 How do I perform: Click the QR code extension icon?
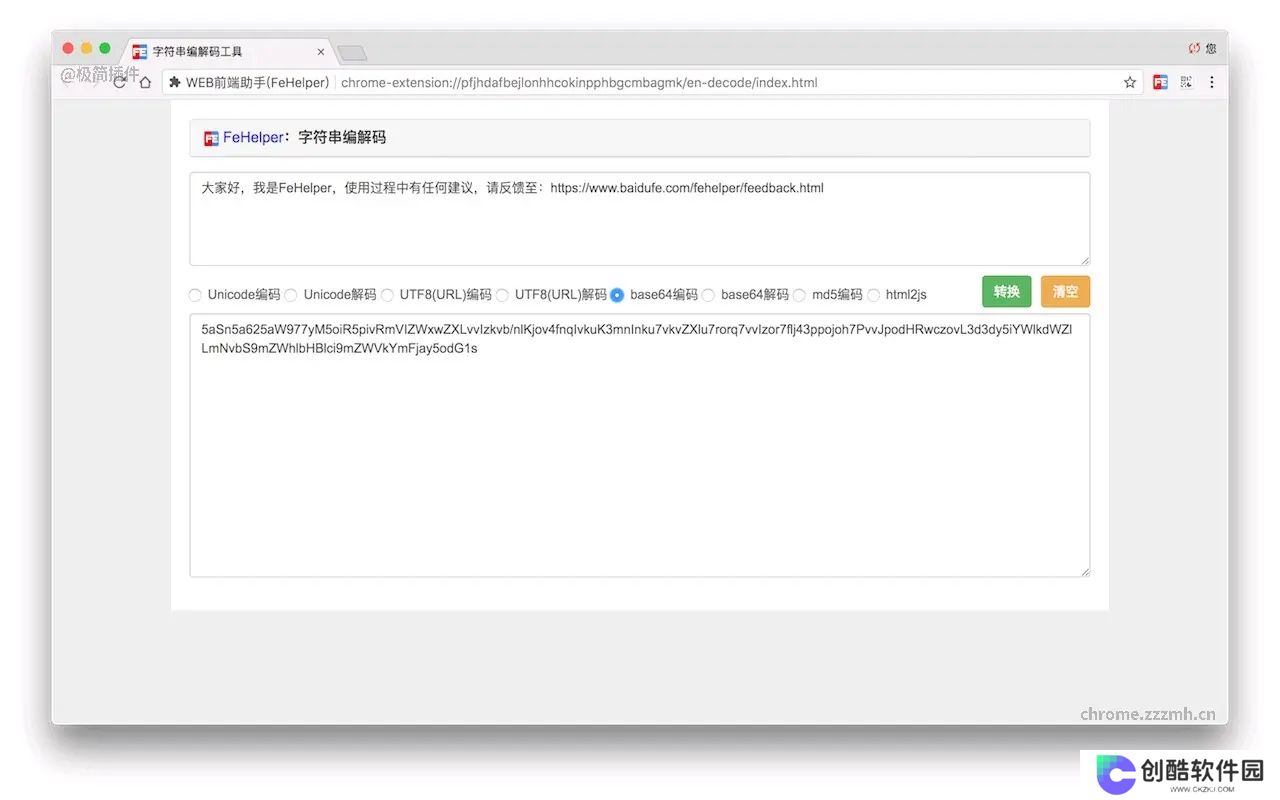tap(1187, 82)
